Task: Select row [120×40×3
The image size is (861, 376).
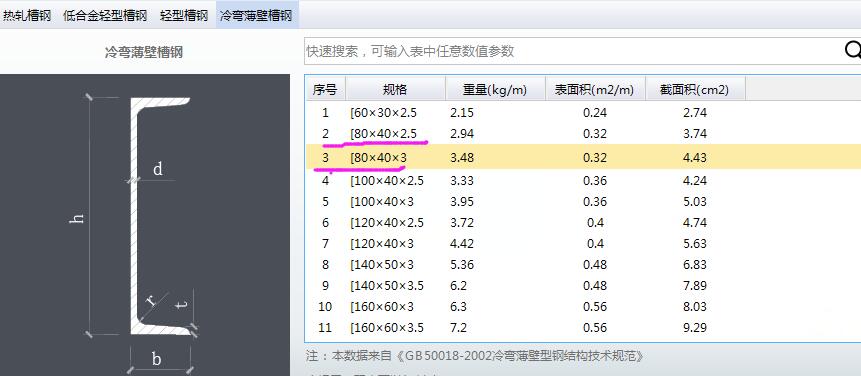Action: pos(583,243)
